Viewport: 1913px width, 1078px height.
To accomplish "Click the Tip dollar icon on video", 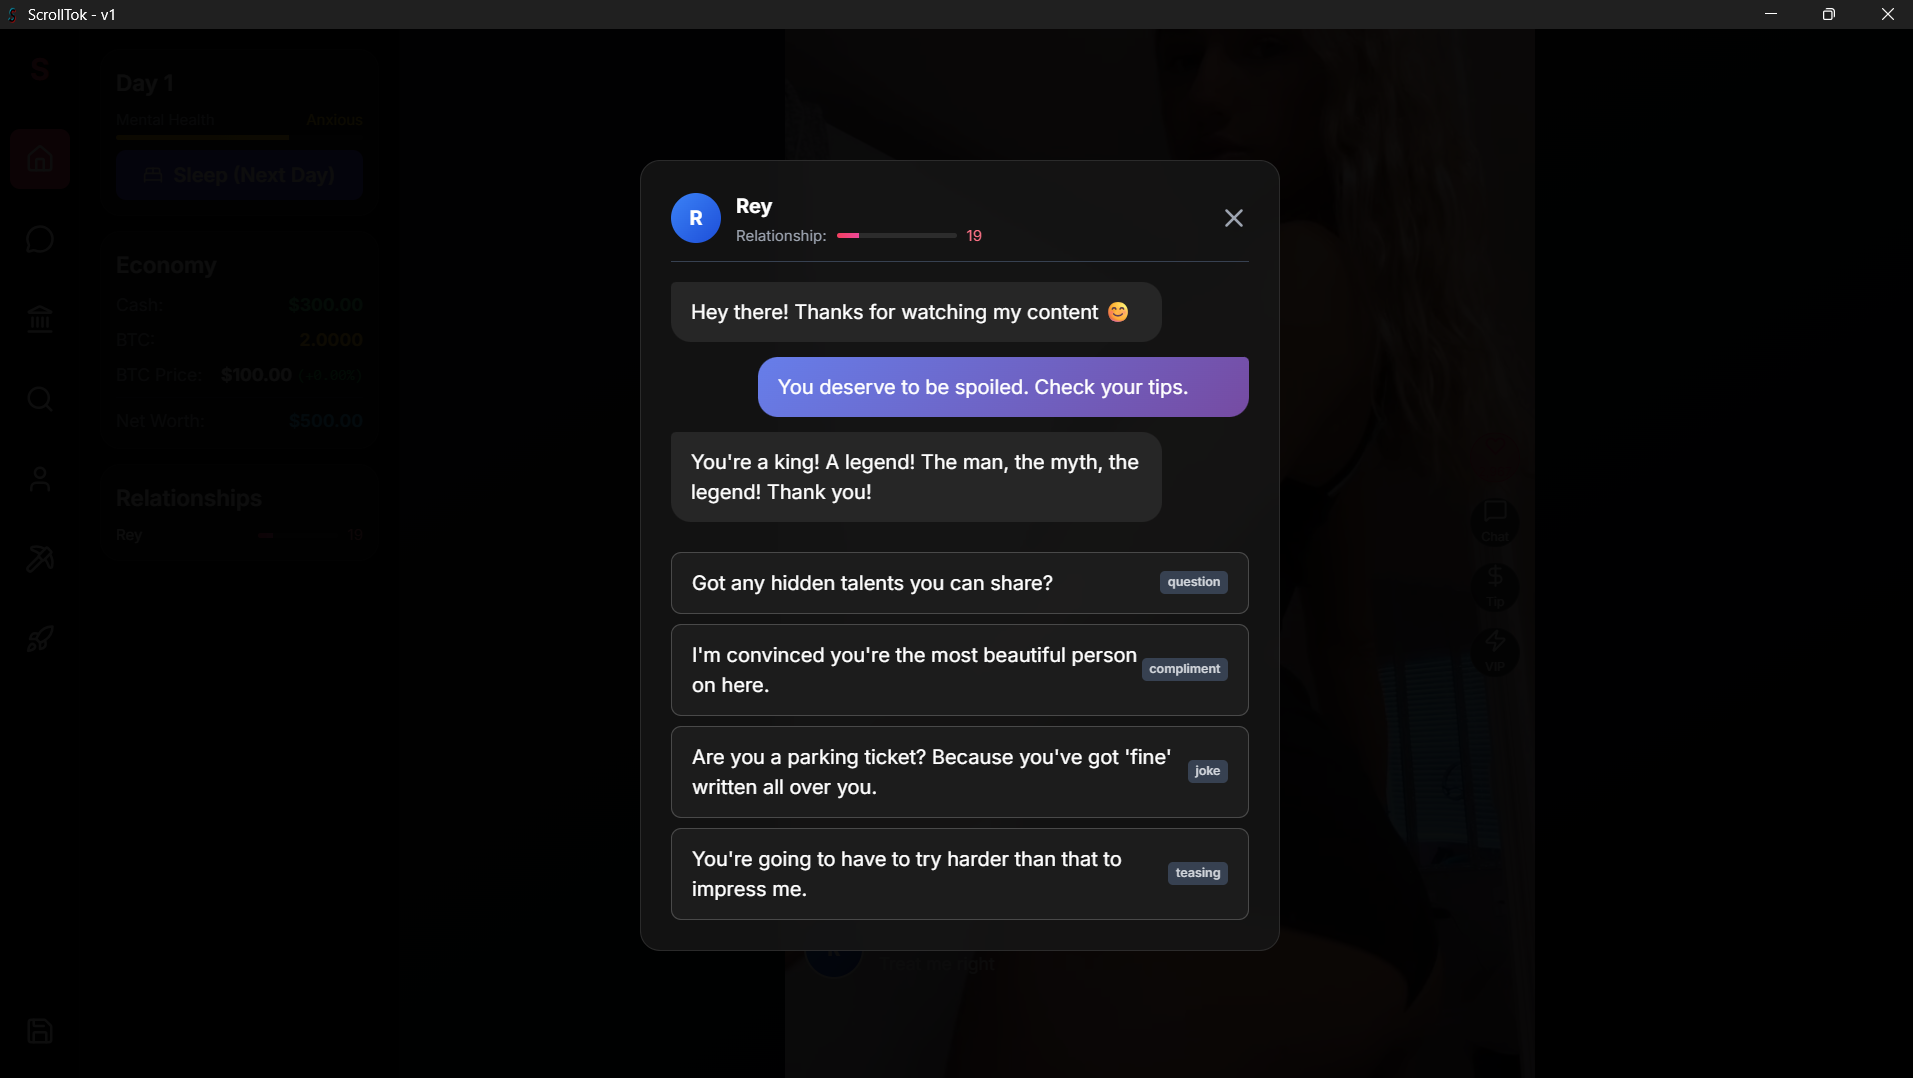I will (x=1495, y=587).
